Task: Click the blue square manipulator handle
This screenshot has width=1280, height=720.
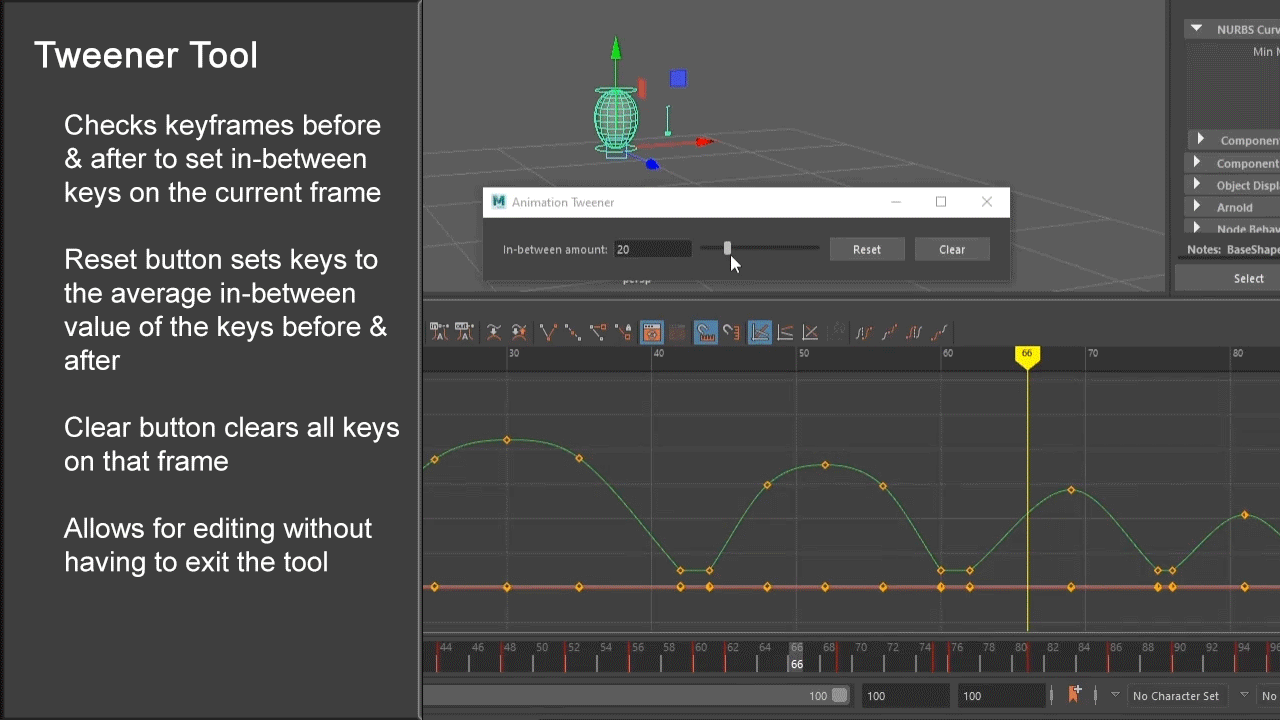Action: click(x=678, y=78)
